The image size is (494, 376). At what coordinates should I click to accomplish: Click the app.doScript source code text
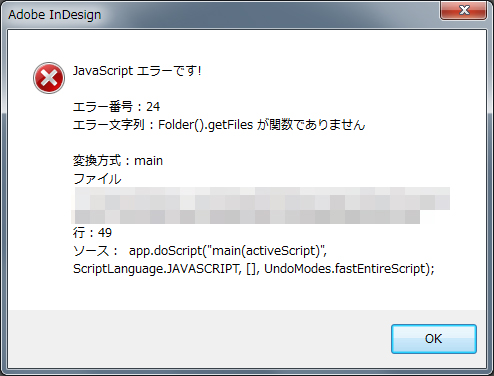click(x=228, y=251)
